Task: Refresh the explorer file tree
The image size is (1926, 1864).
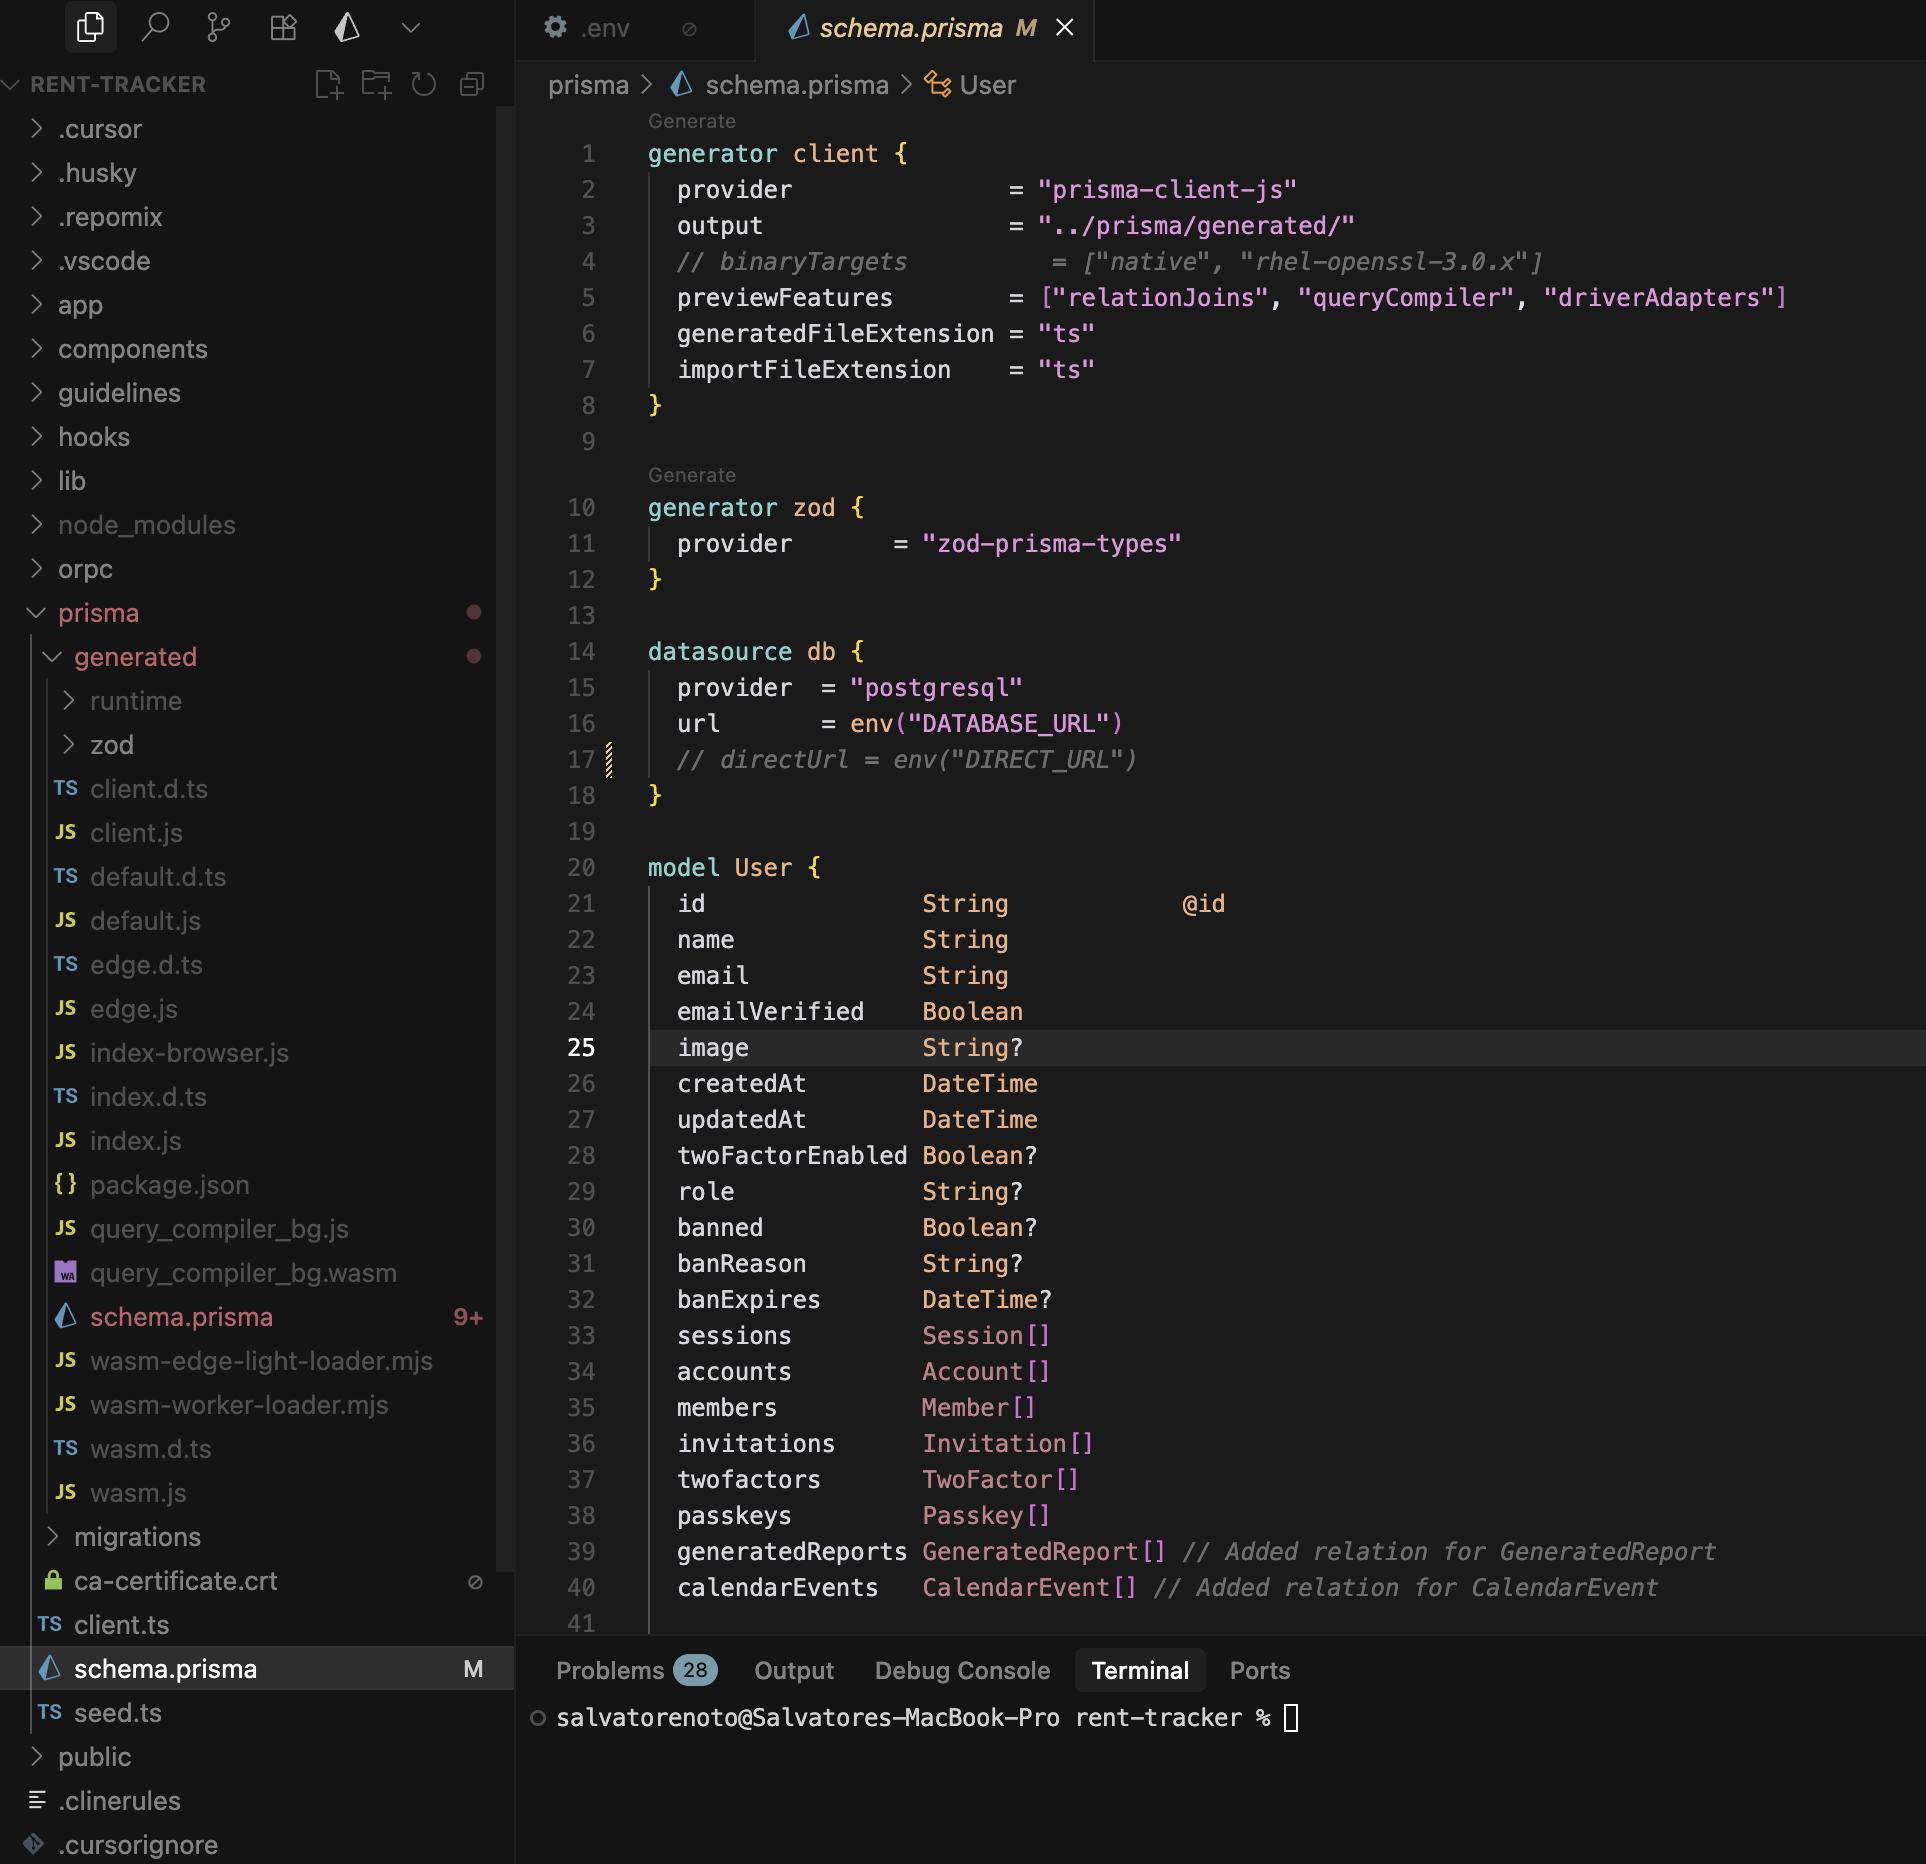Action: click(424, 85)
